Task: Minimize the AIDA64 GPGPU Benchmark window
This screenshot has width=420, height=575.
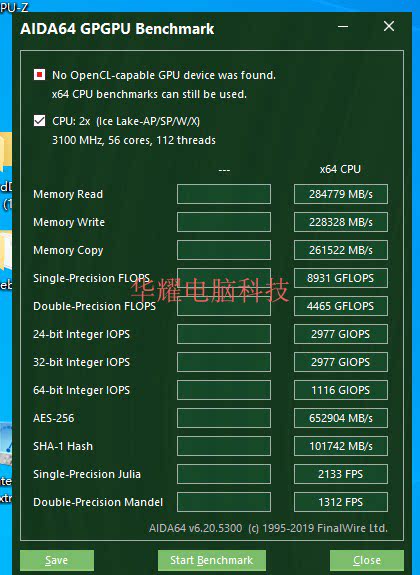Action: 343,26
